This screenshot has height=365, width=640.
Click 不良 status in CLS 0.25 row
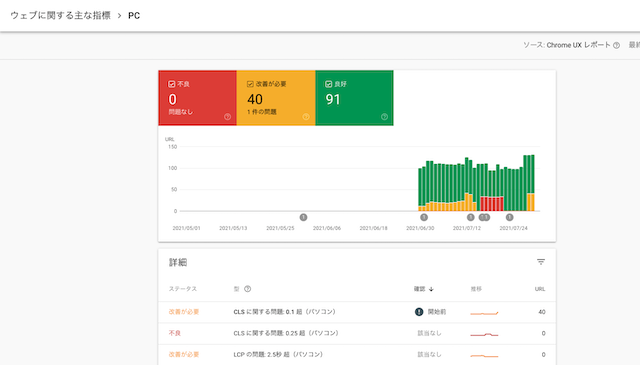[175, 333]
